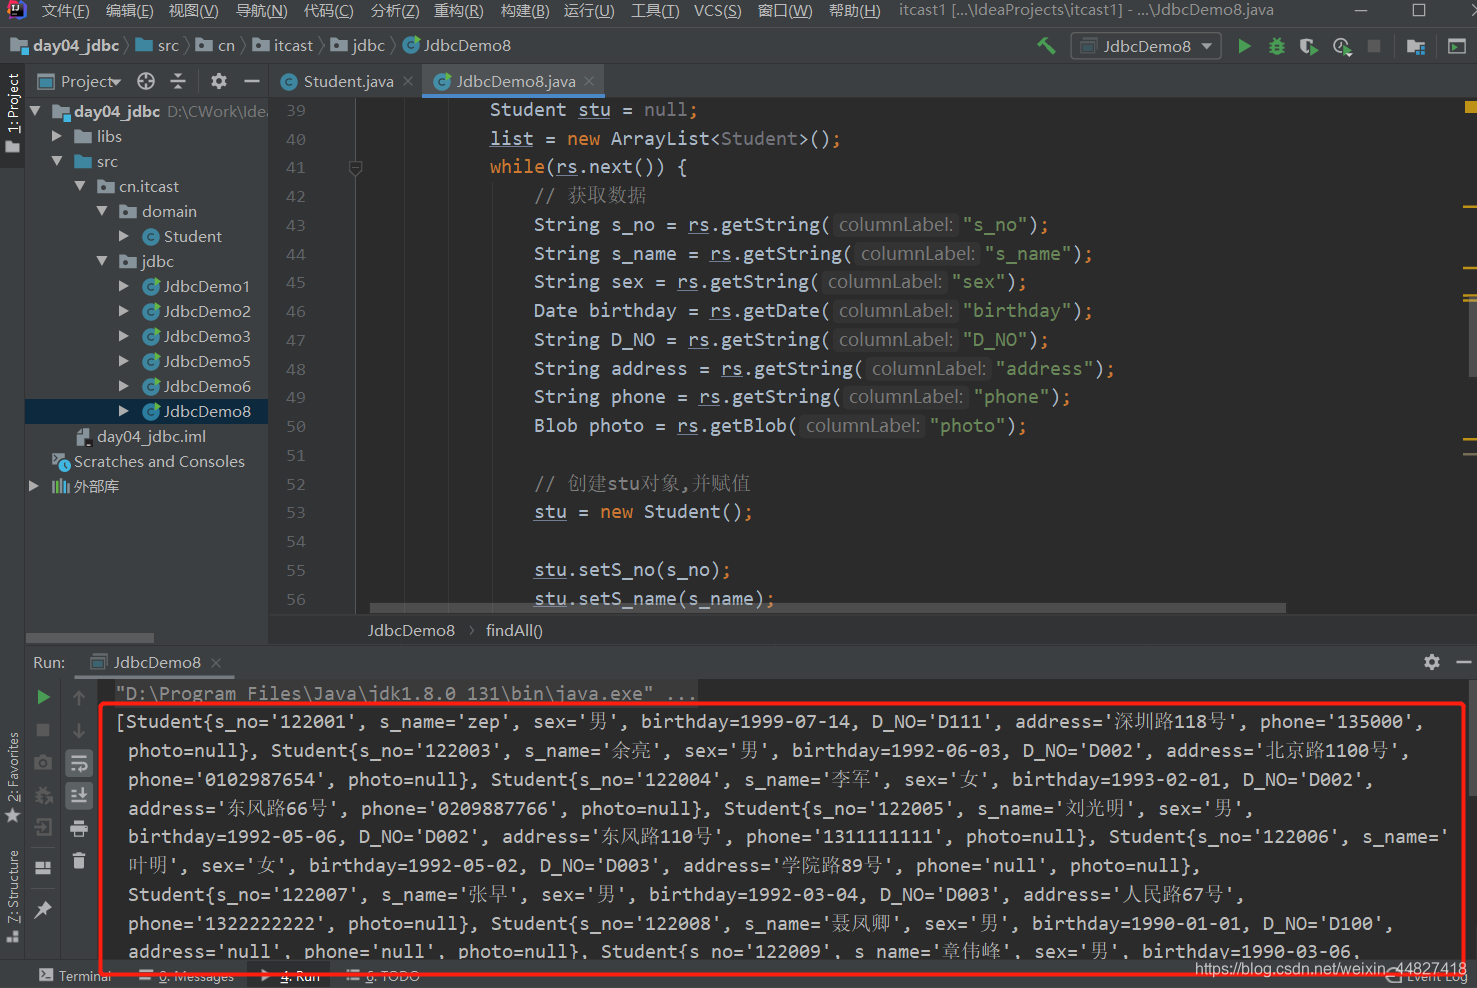This screenshot has height=988, width=1477.
Task: Collapse the domain package
Action: point(102,211)
